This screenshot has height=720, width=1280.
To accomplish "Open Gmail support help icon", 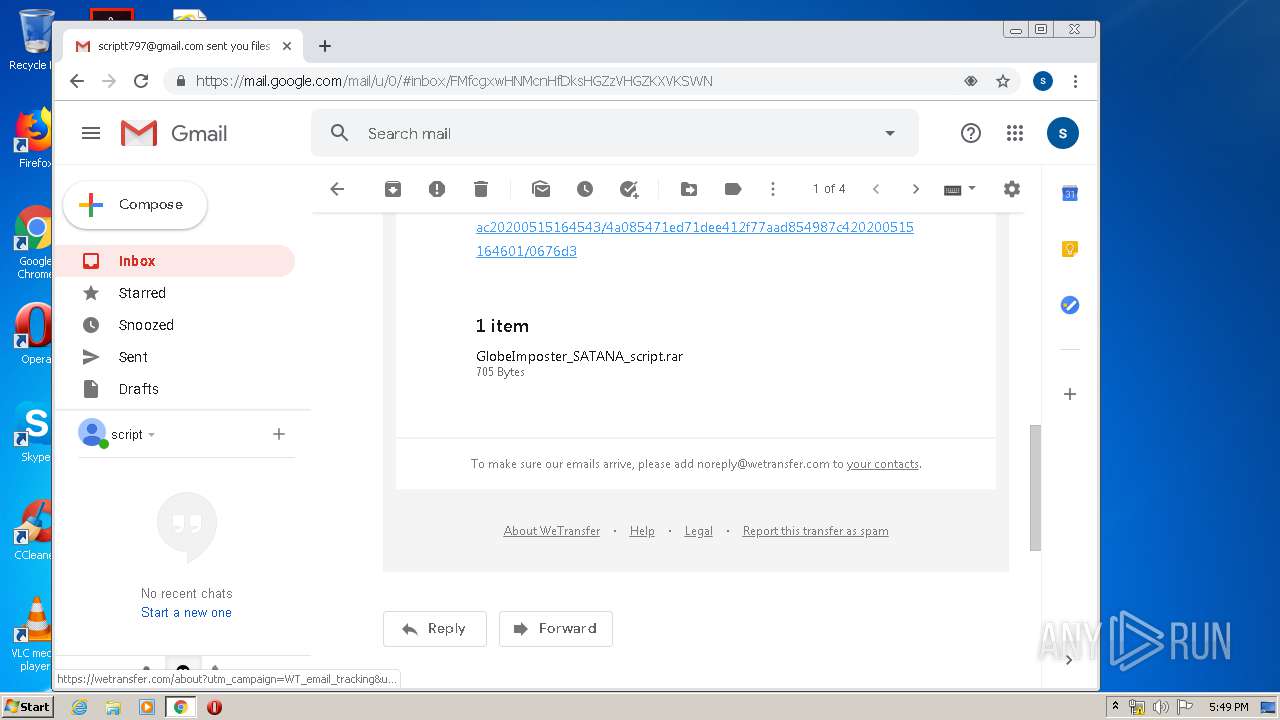I will coord(971,133).
